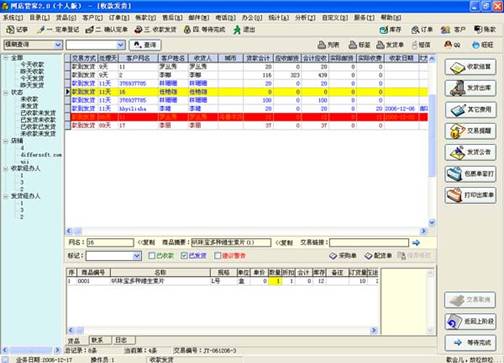
Task: Open the 交易提醒 trade reminder button
Action: point(470,131)
